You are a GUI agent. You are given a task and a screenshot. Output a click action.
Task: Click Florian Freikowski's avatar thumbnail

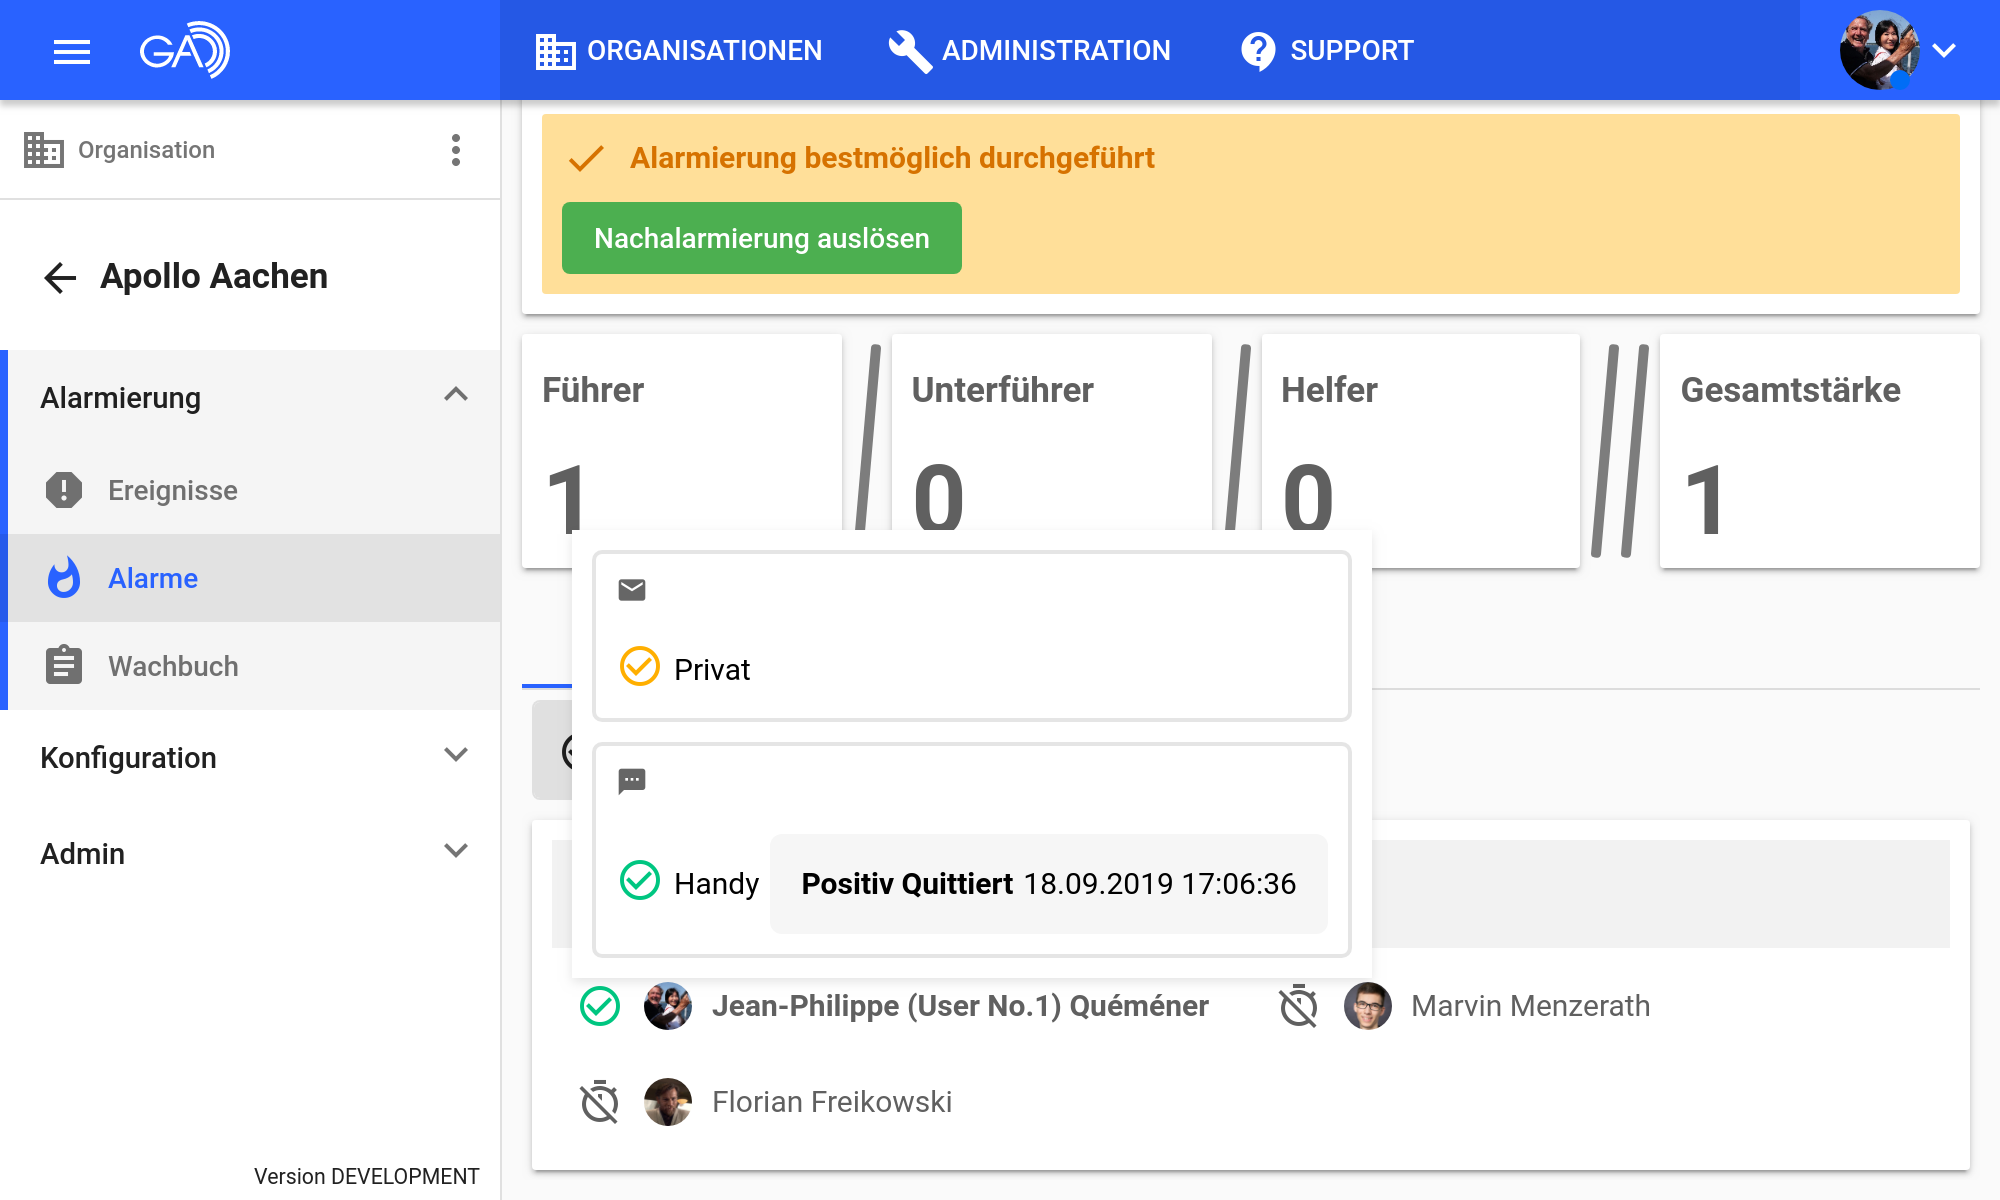point(668,1102)
